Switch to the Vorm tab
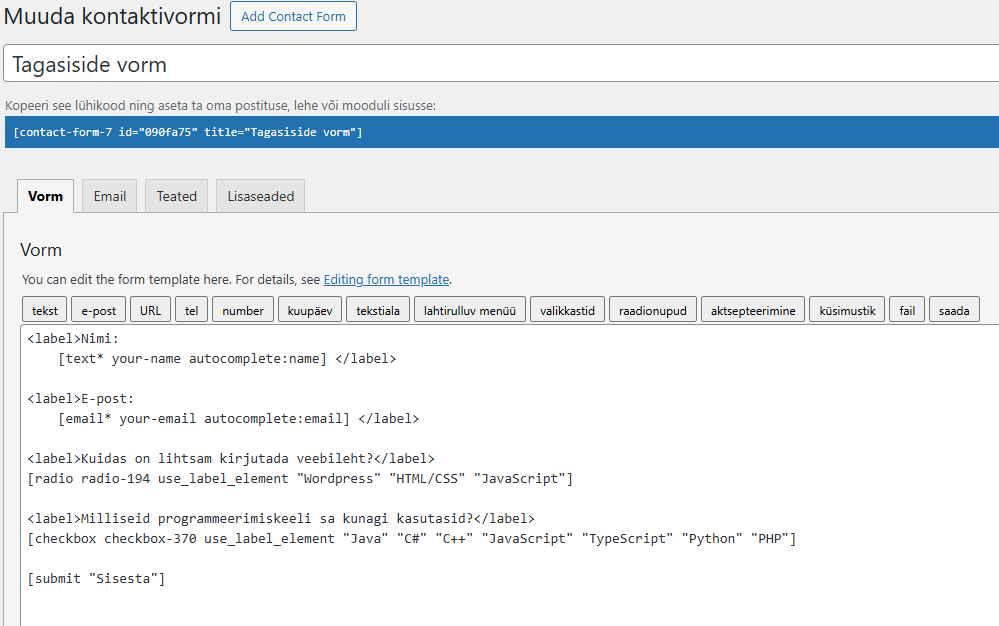The height and width of the screenshot is (626, 999). pos(45,196)
